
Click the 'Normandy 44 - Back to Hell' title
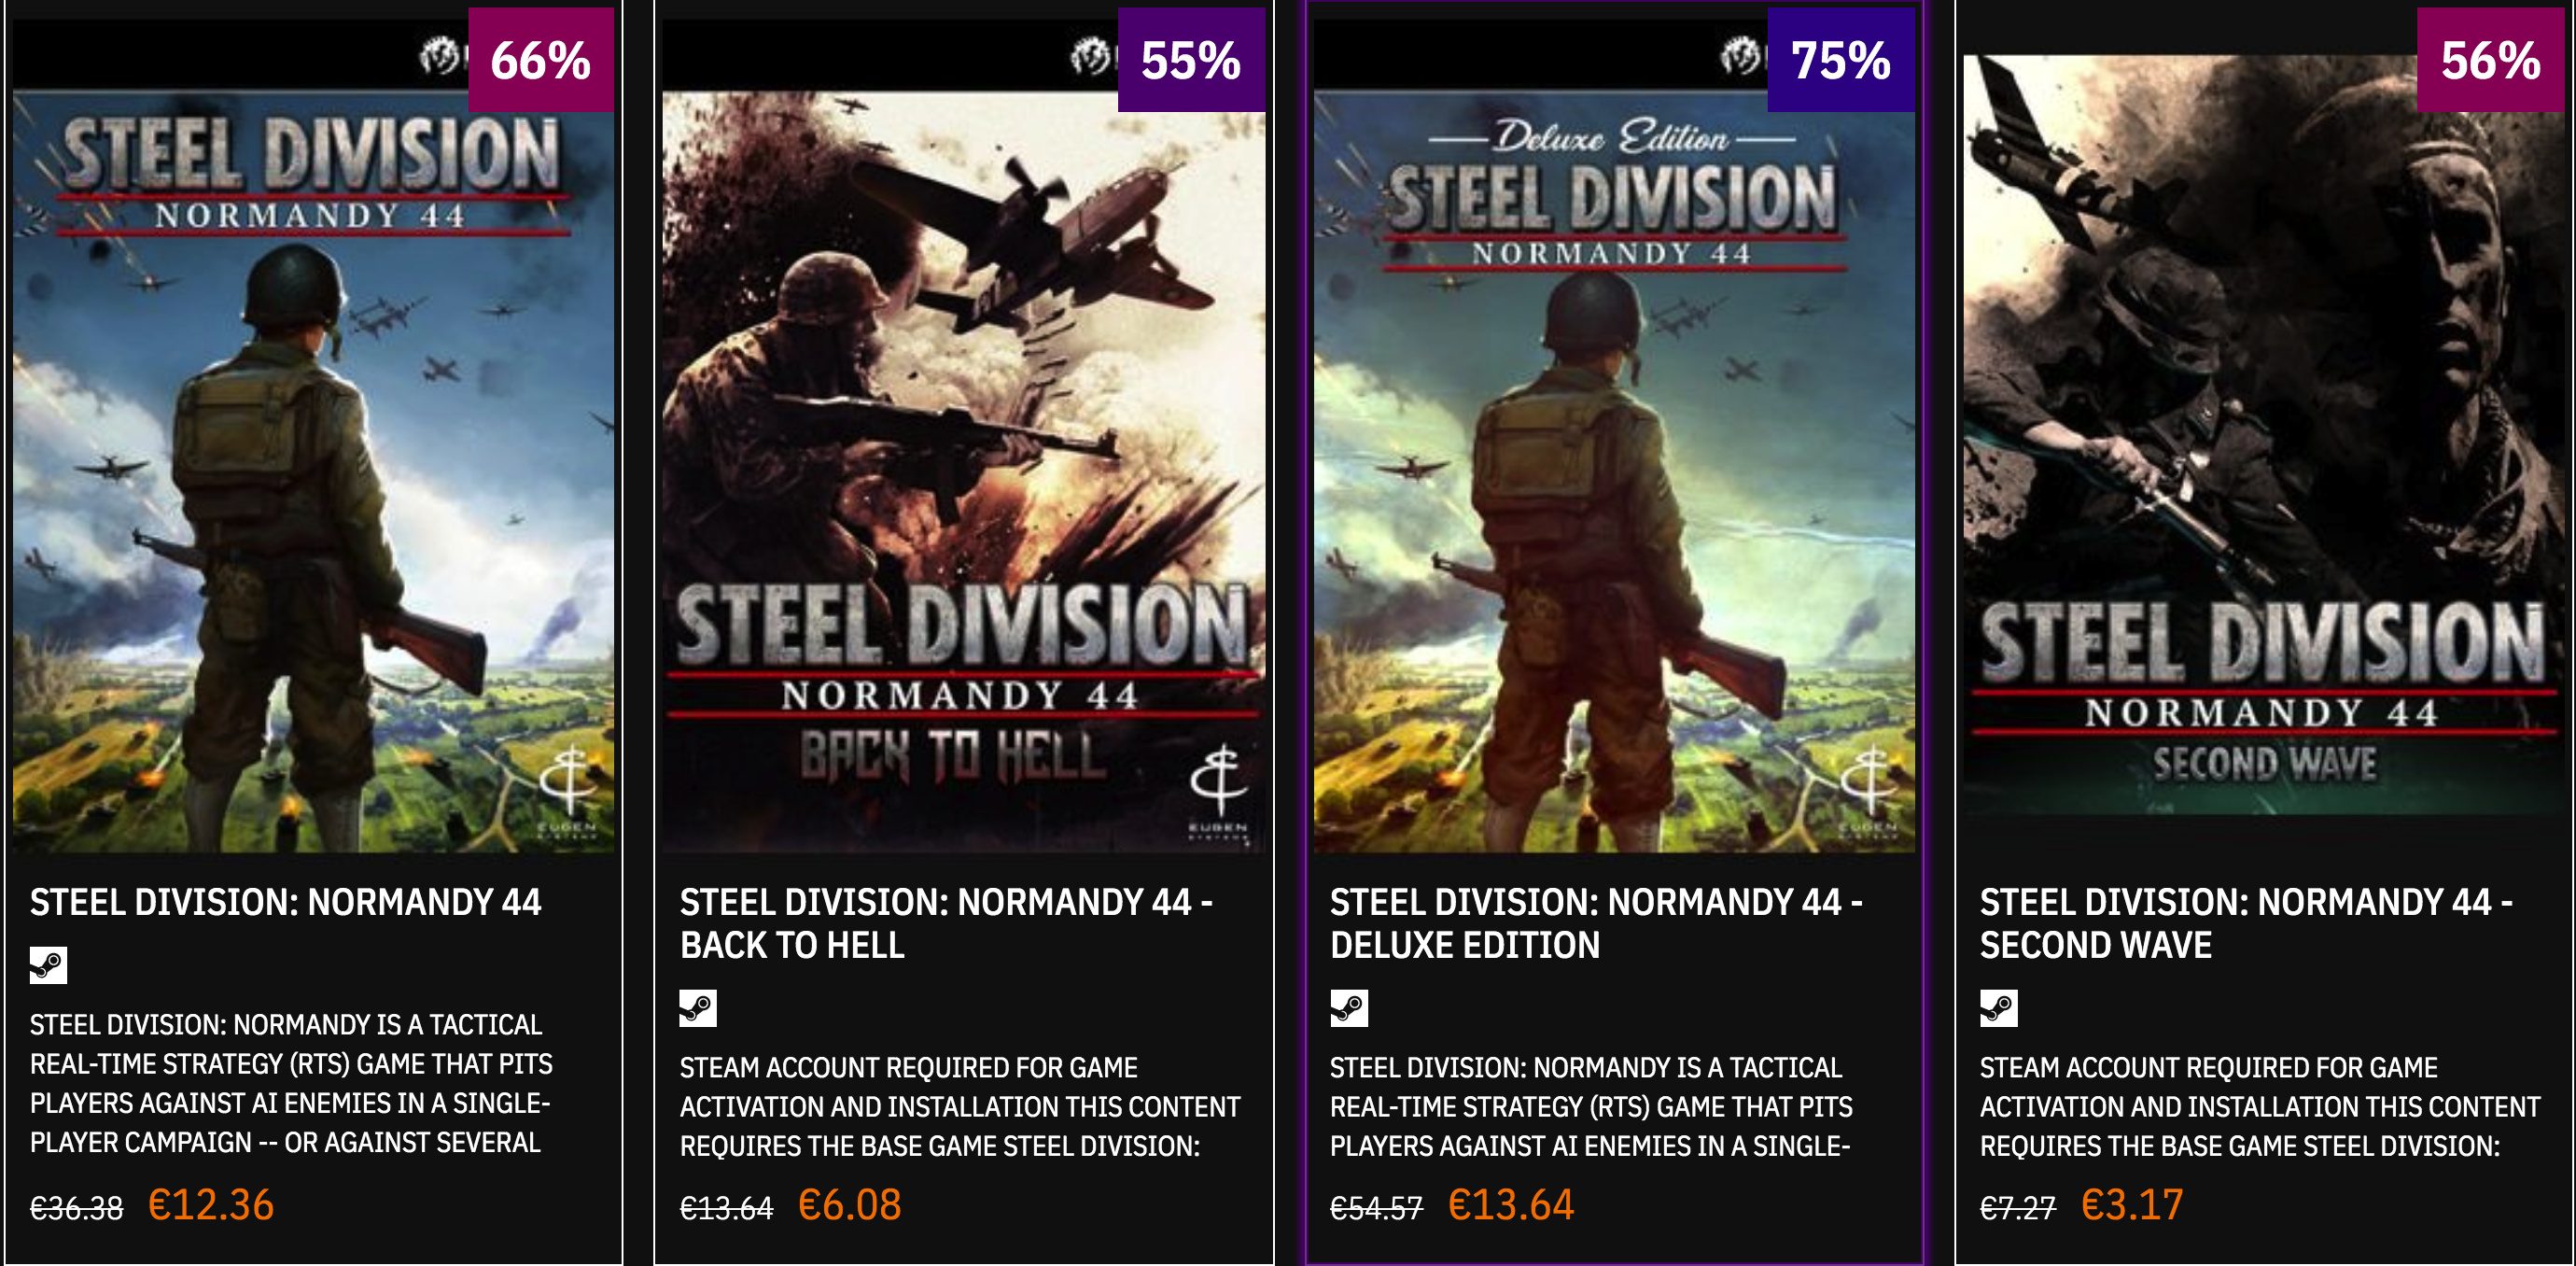tap(945, 923)
